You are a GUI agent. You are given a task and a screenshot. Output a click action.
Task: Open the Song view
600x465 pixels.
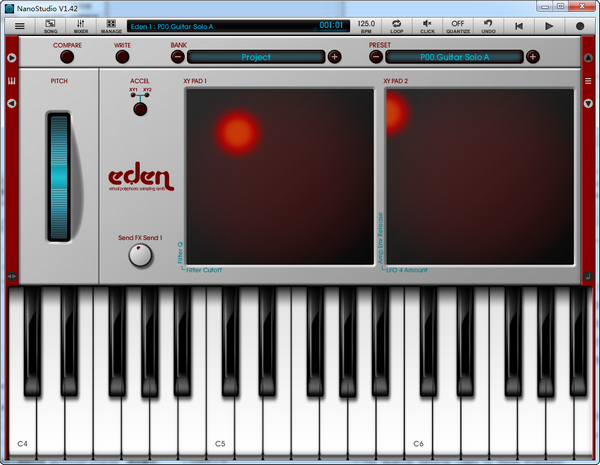coord(50,25)
